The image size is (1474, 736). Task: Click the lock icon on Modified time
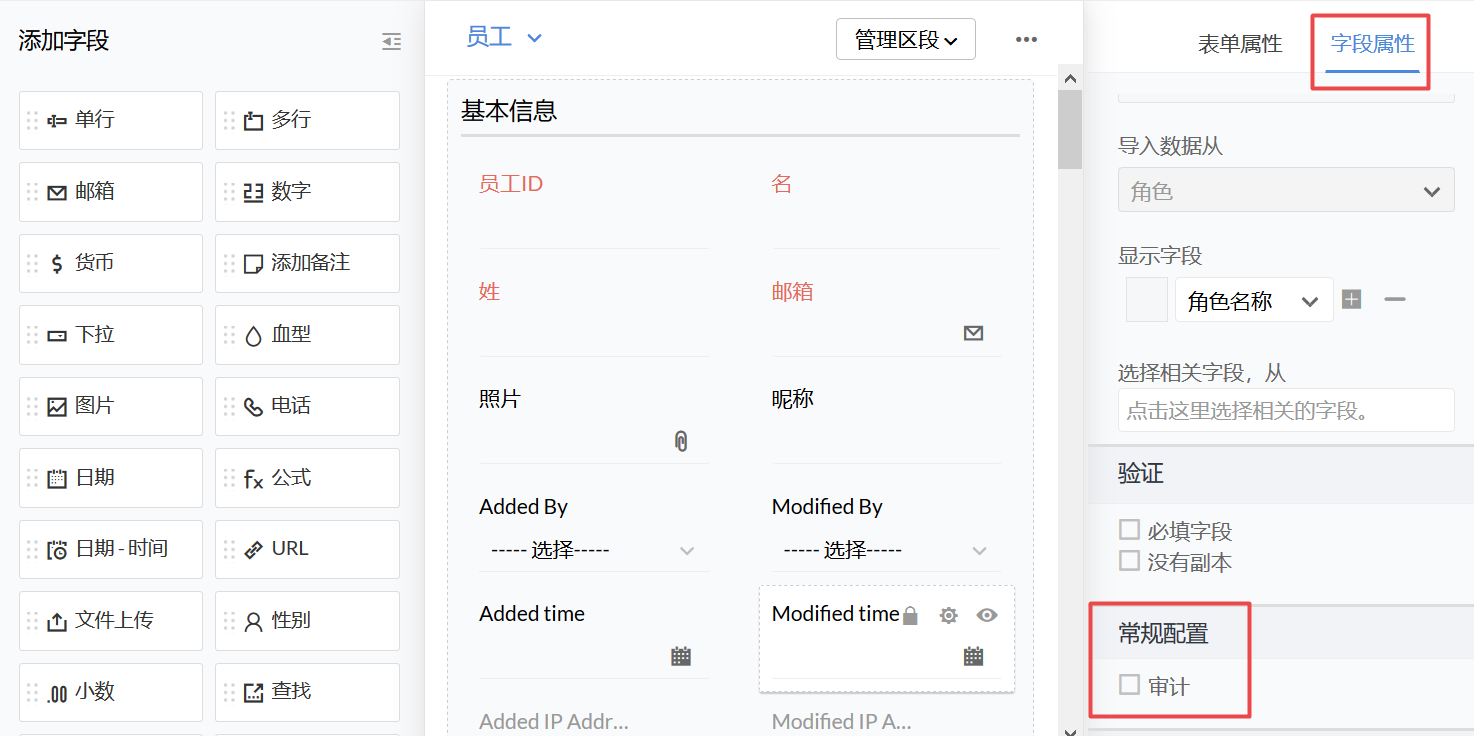click(x=910, y=616)
